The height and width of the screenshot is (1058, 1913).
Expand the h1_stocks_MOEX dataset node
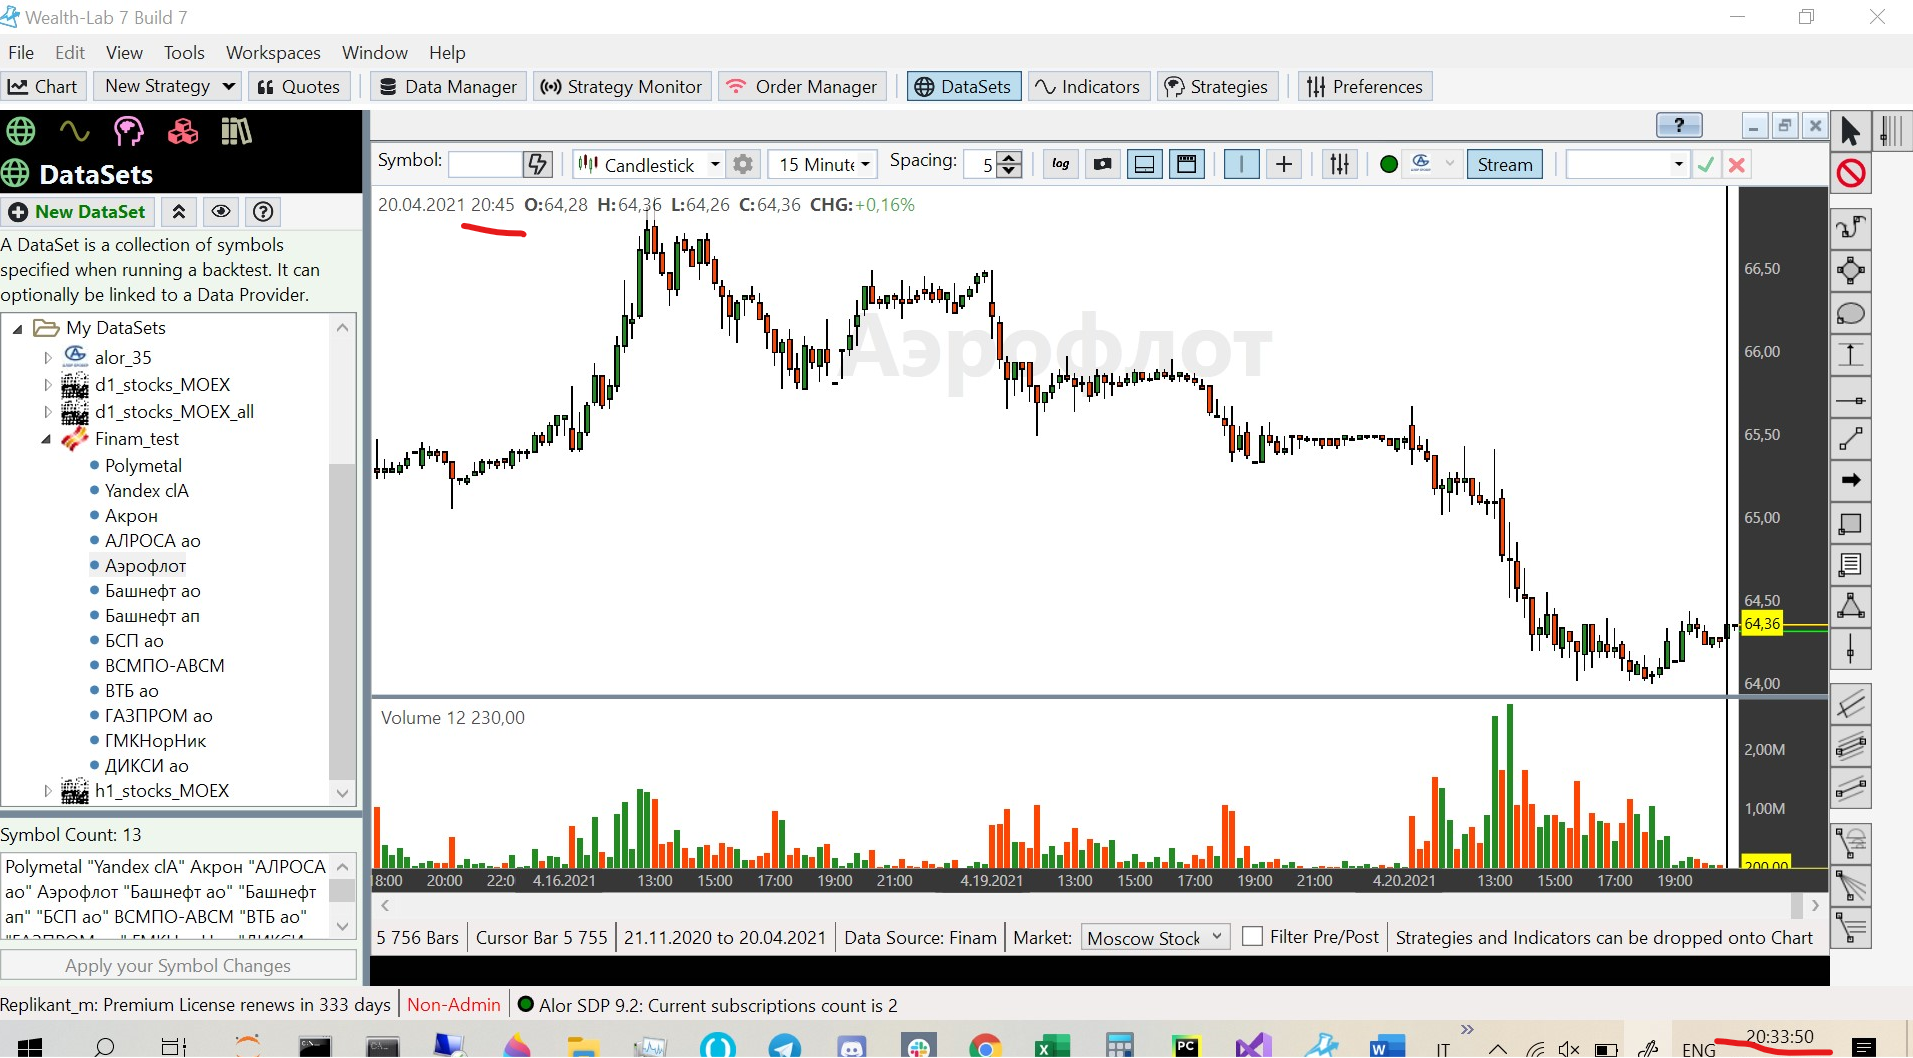46,790
